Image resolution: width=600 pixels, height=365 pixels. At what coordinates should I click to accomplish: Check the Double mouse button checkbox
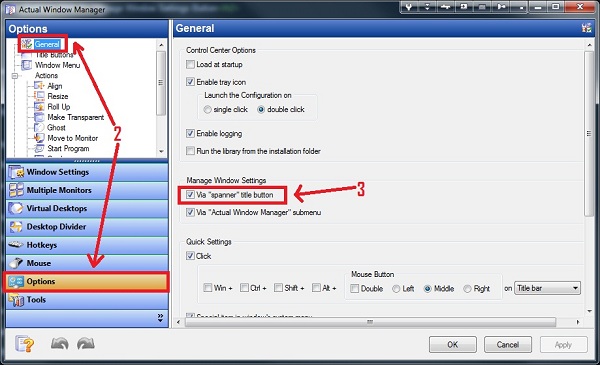click(x=355, y=288)
